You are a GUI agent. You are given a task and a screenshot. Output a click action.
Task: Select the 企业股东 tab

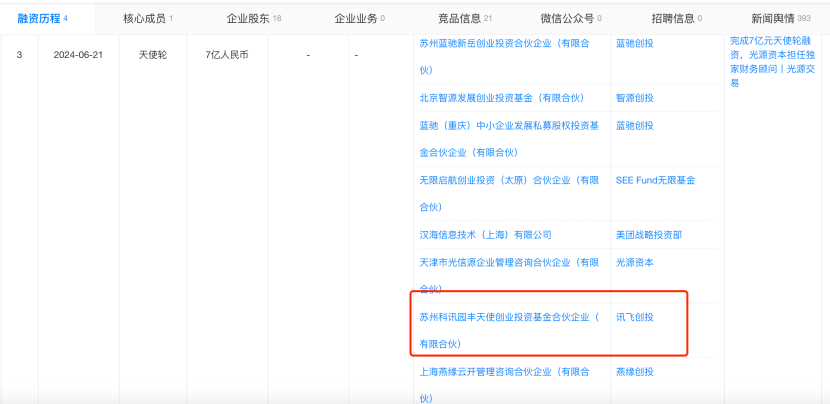click(x=254, y=19)
